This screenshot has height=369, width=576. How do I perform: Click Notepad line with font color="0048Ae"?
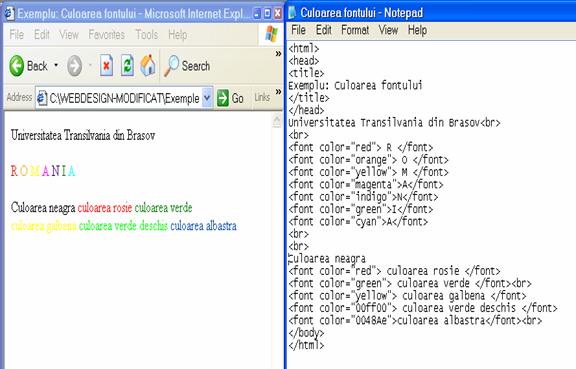pyautogui.click(x=415, y=320)
